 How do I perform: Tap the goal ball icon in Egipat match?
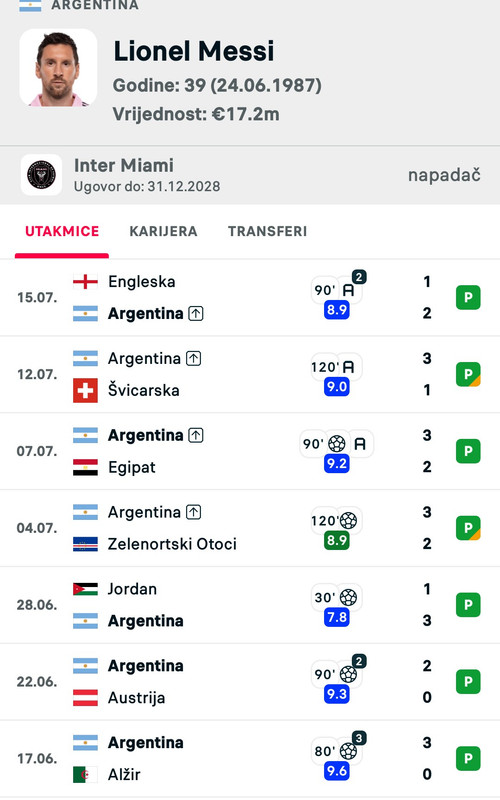tap(337, 444)
